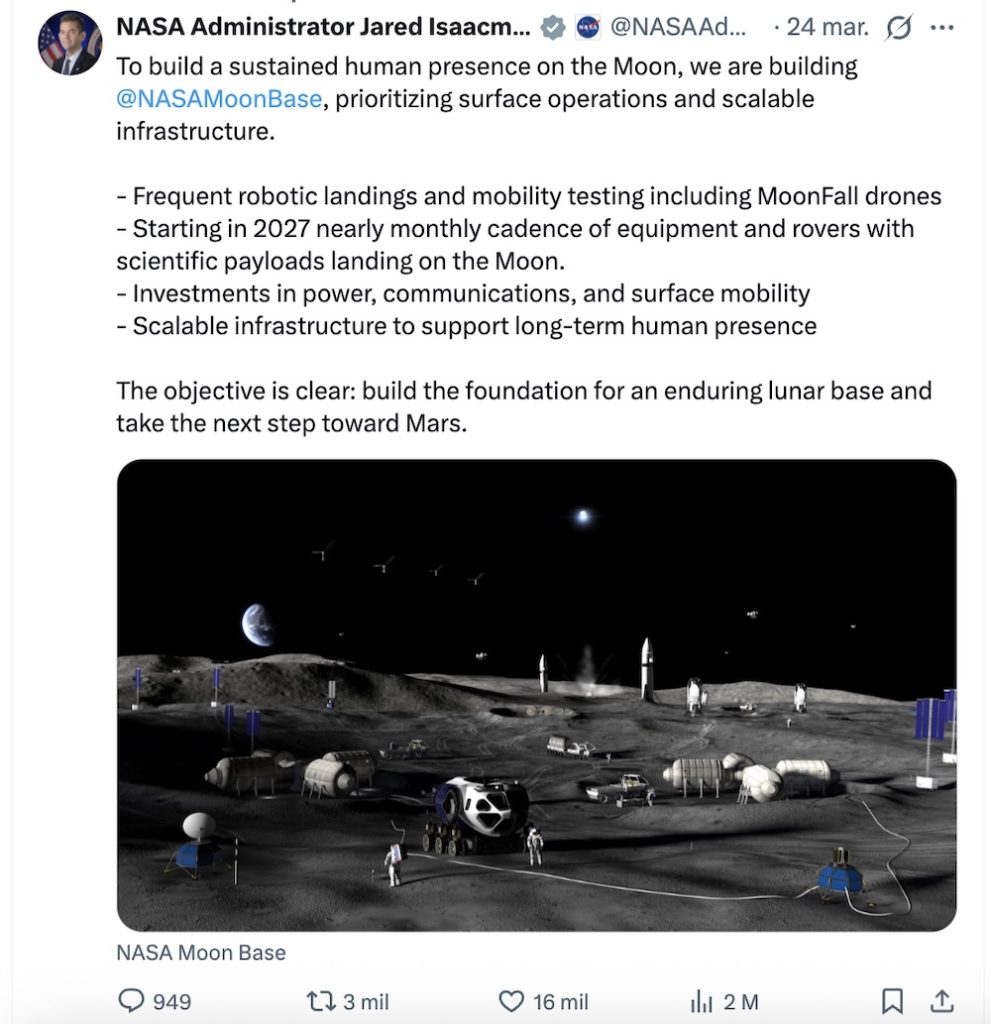Click the "NASA Moon Base" image caption
The height and width of the screenshot is (1024, 991).
(201, 952)
